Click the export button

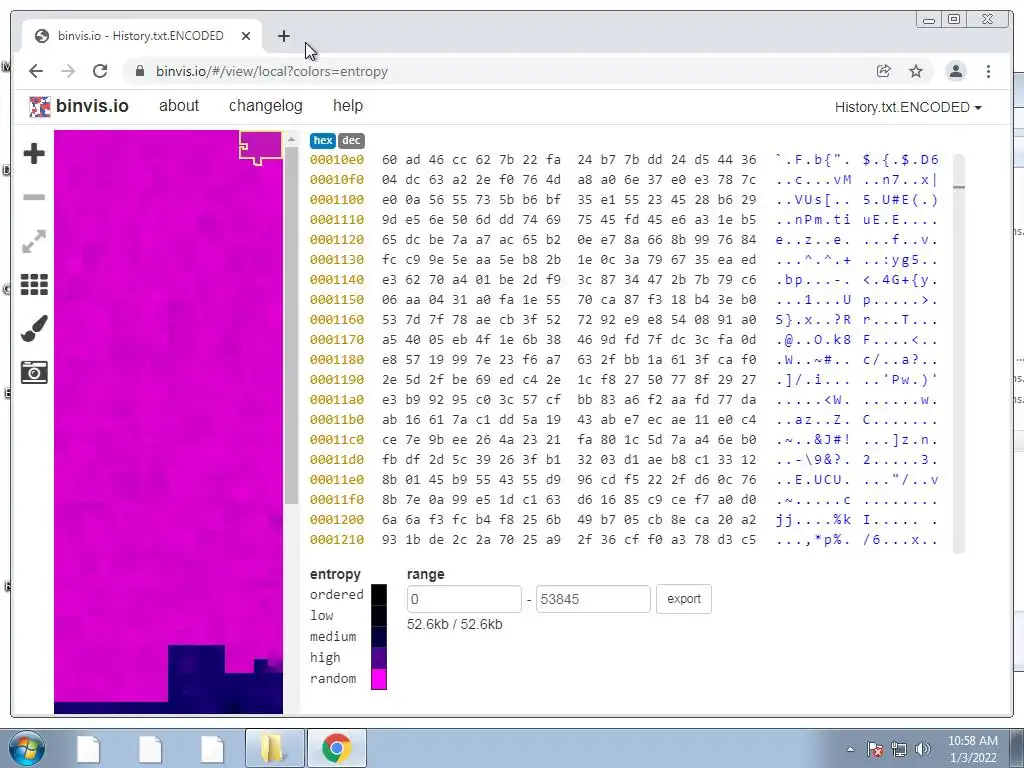click(x=684, y=599)
